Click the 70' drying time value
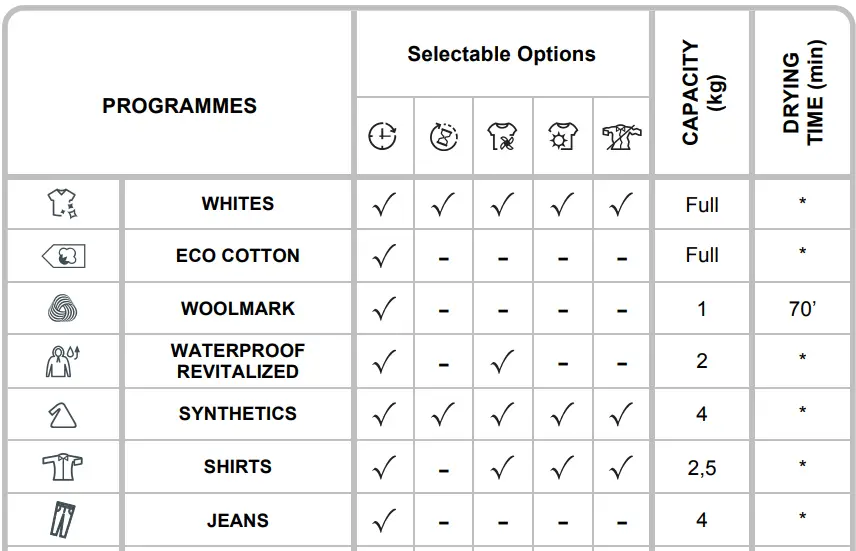Image resolution: width=856 pixels, height=551 pixels. pyautogui.click(x=802, y=309)
